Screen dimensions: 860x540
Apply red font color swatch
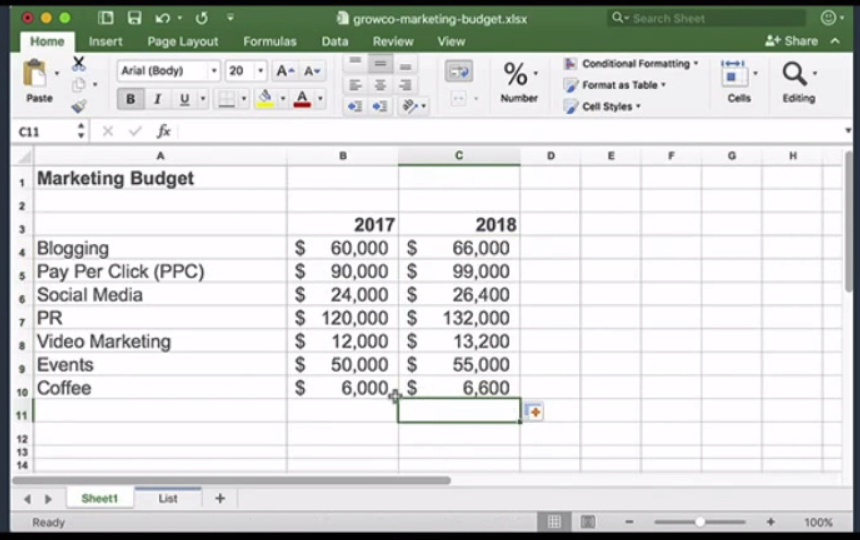click(x=302, y=99)
